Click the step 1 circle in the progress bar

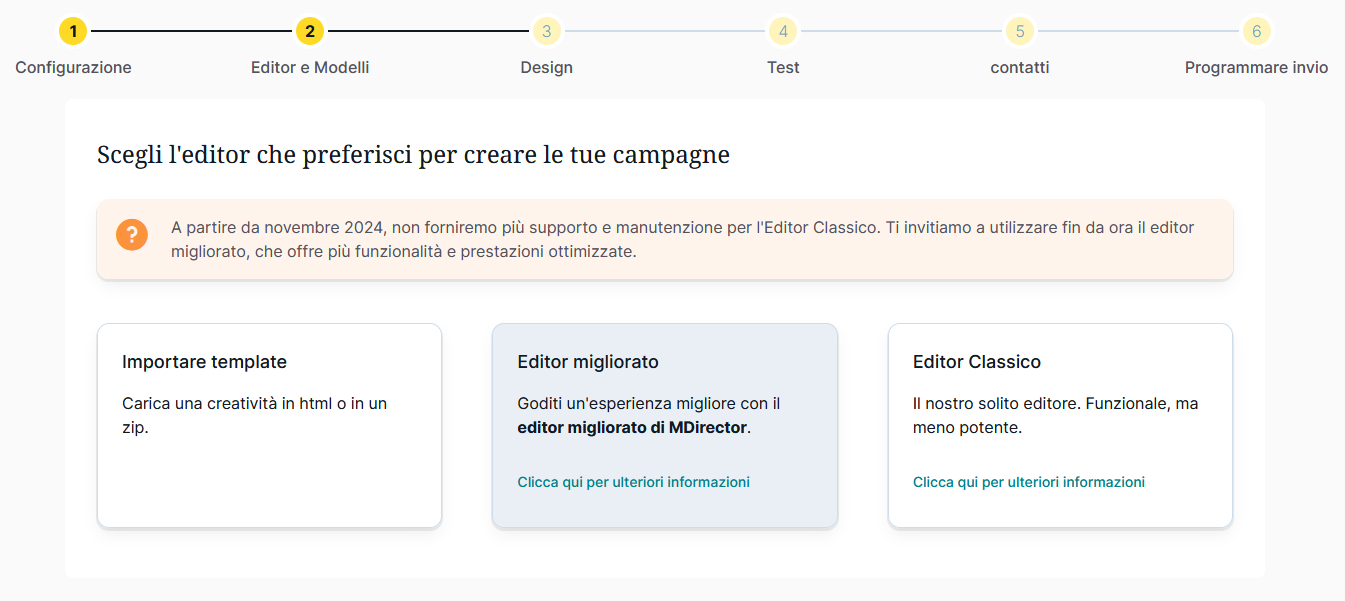(73, 32)
